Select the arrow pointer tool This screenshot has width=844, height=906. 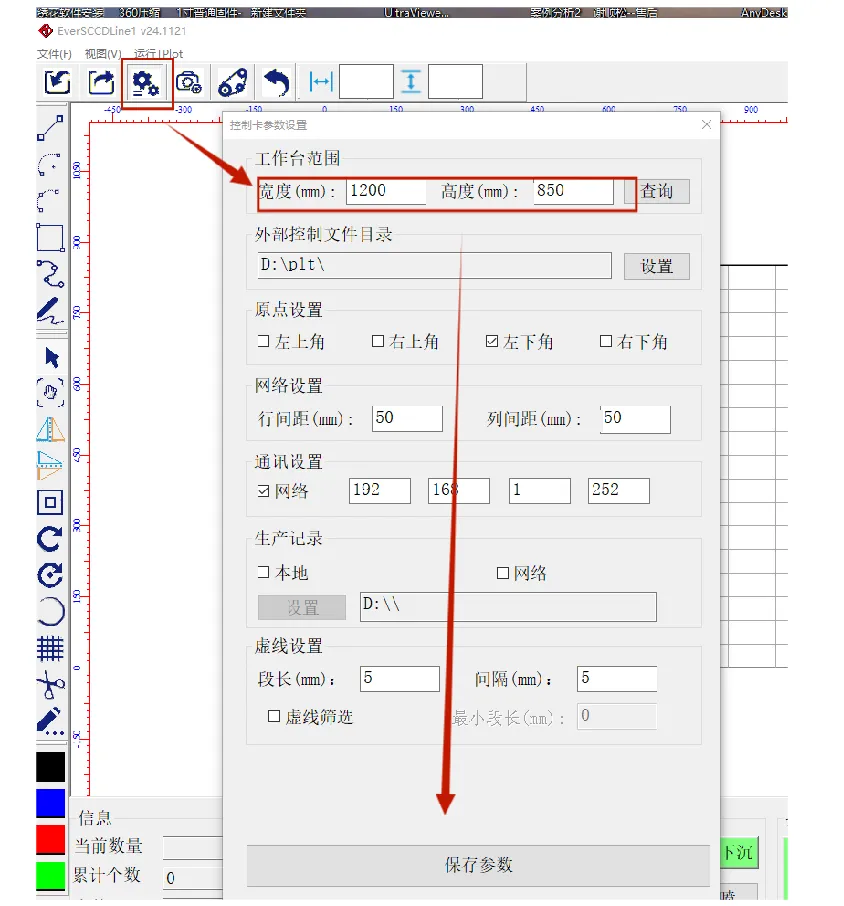click(x=51, y=358)
